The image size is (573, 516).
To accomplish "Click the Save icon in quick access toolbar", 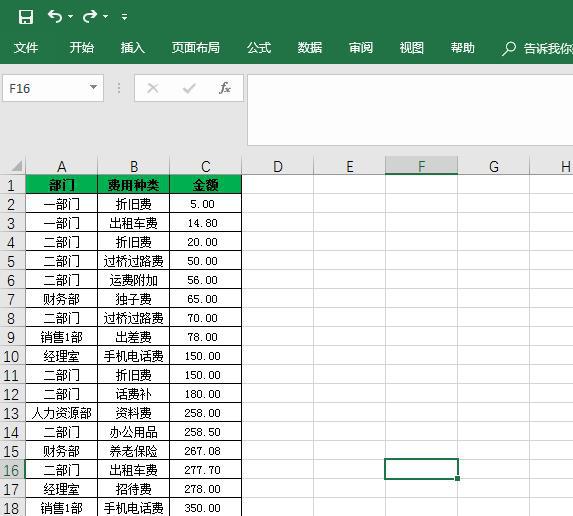I will [26, 17].
